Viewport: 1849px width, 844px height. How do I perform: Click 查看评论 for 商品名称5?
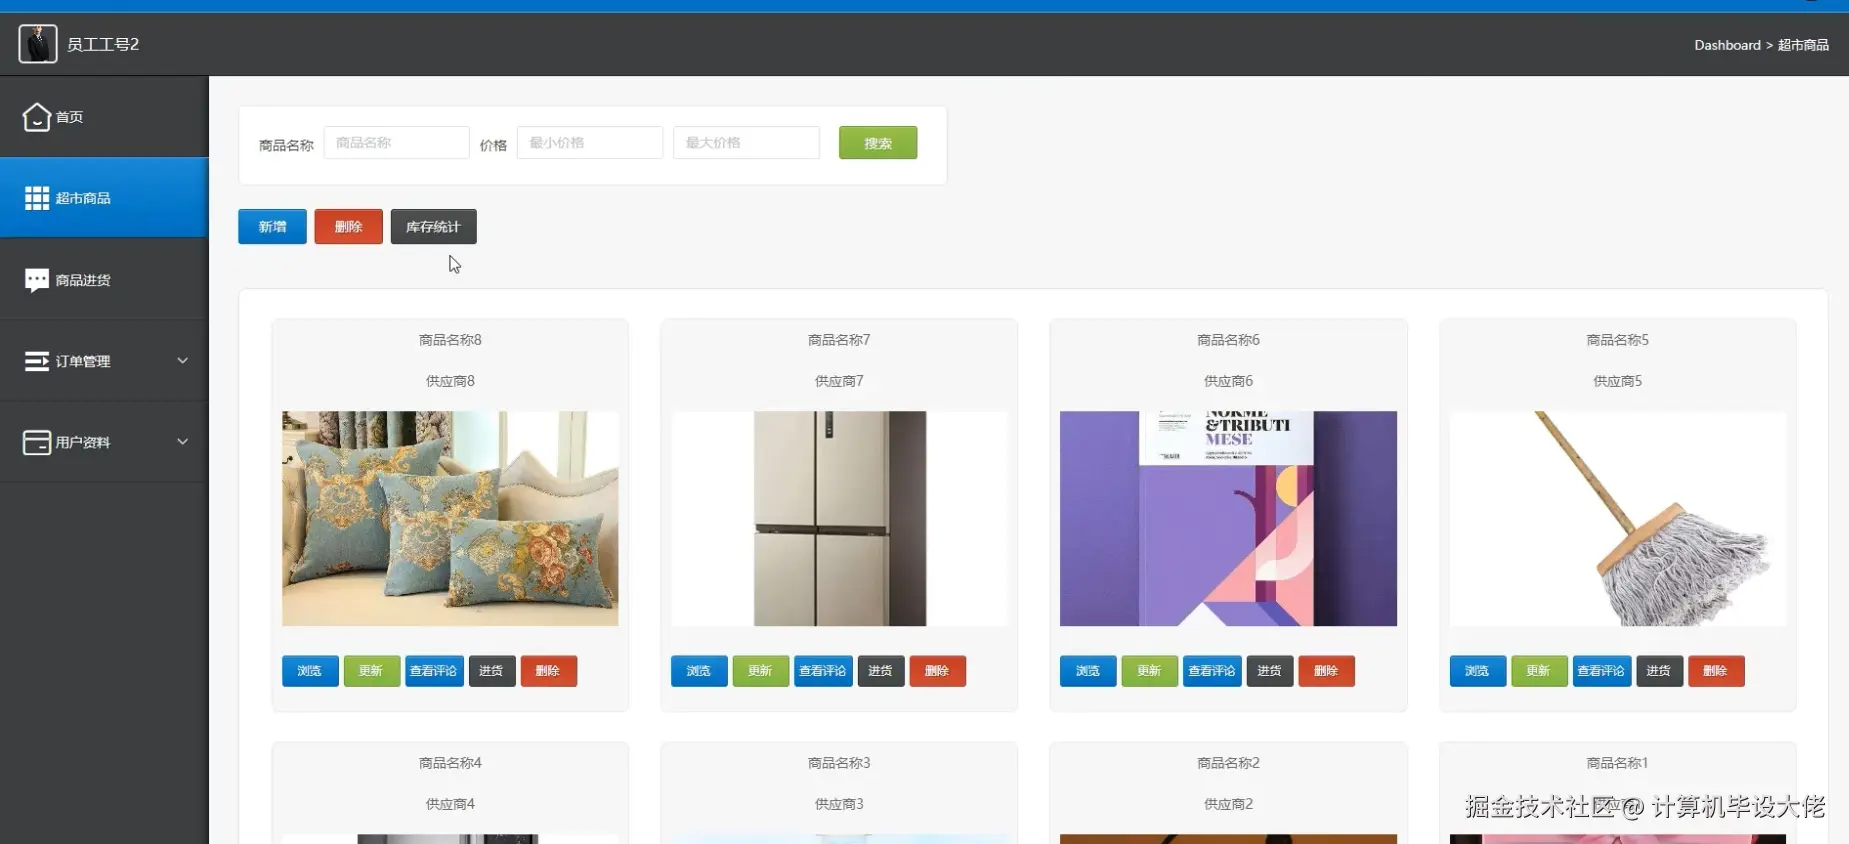1602,671
